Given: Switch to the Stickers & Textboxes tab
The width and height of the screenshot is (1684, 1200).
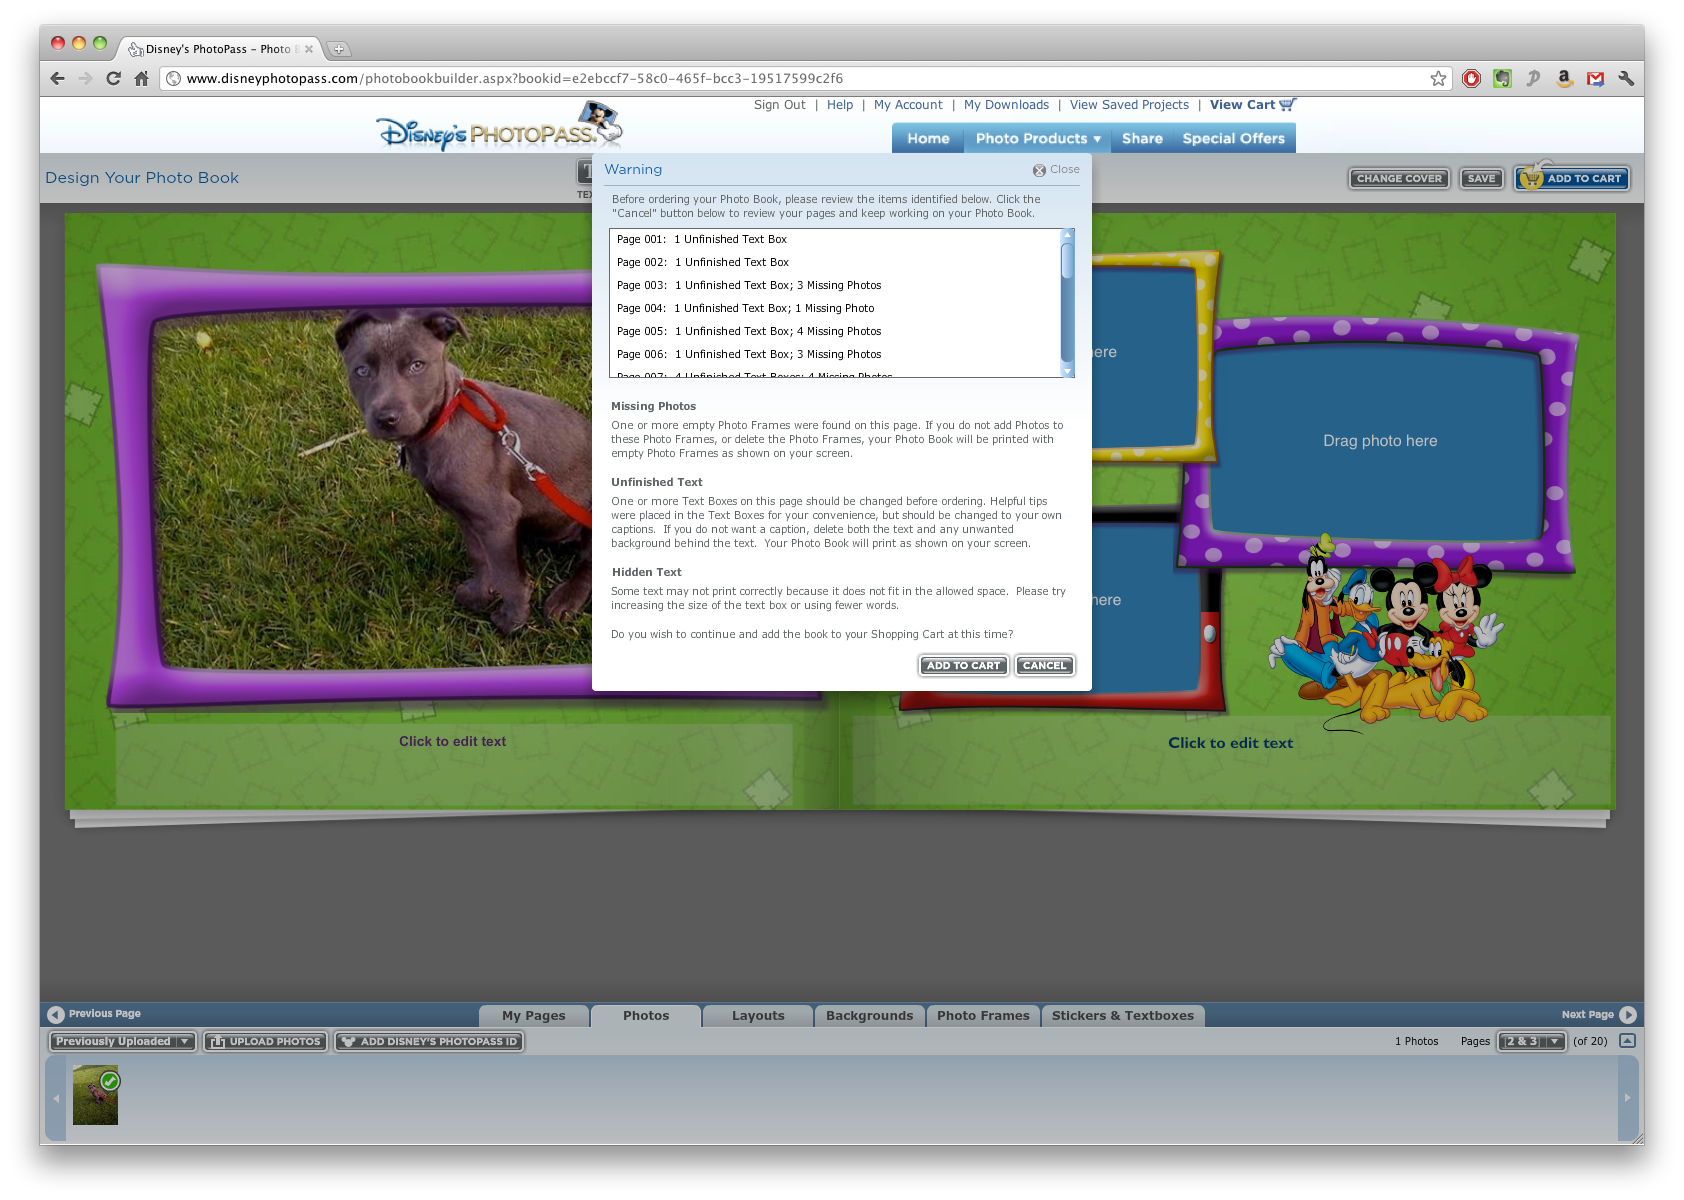Looking at the screenshot, I should coord(1123,1015).
